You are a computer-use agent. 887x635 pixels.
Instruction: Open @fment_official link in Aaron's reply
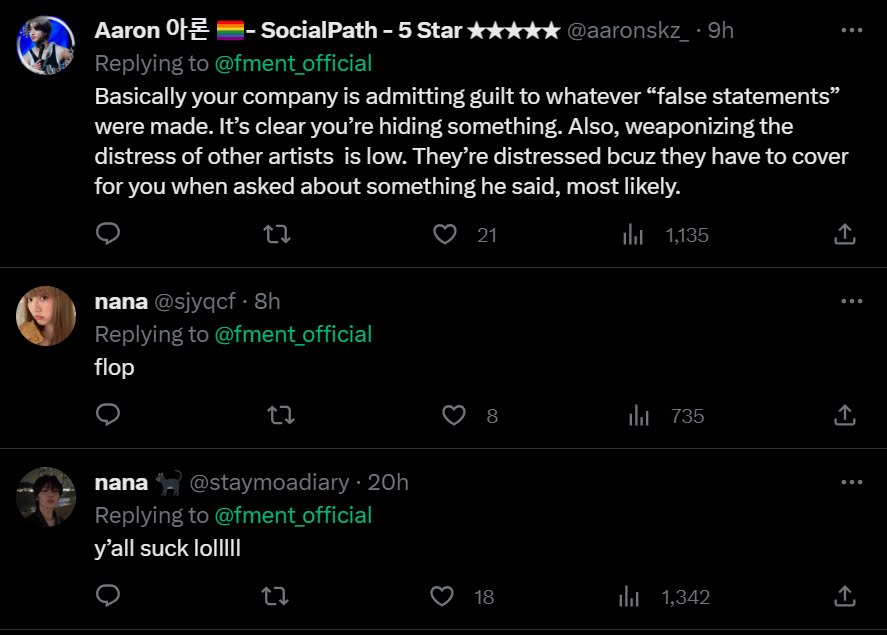(x=293, y=64)
